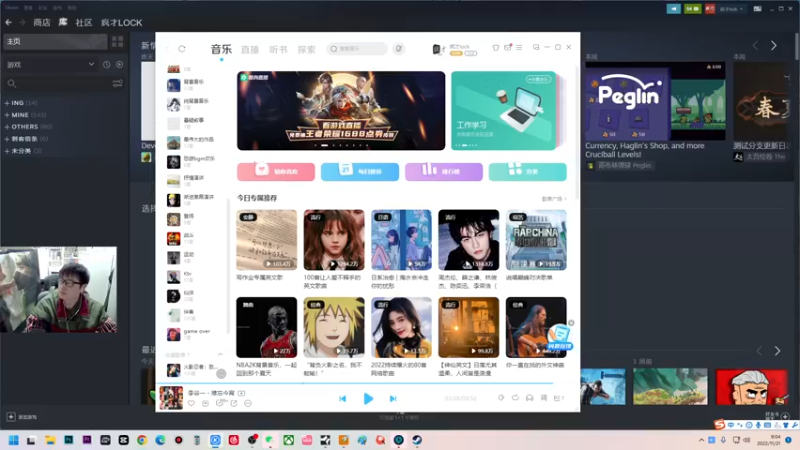Toggle the loop play mode
Viewport: 800px width, 450px height.
pos(515,397)
